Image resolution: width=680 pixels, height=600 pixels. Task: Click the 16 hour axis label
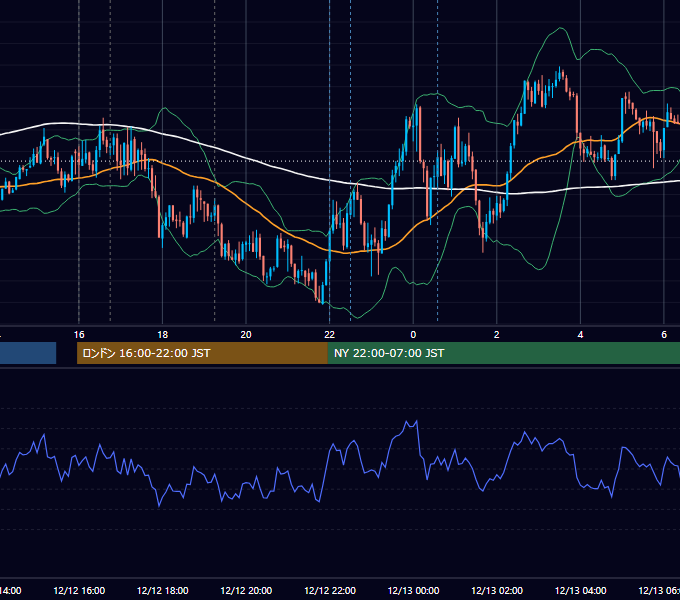pyautogui.click(x=79, y=335)
